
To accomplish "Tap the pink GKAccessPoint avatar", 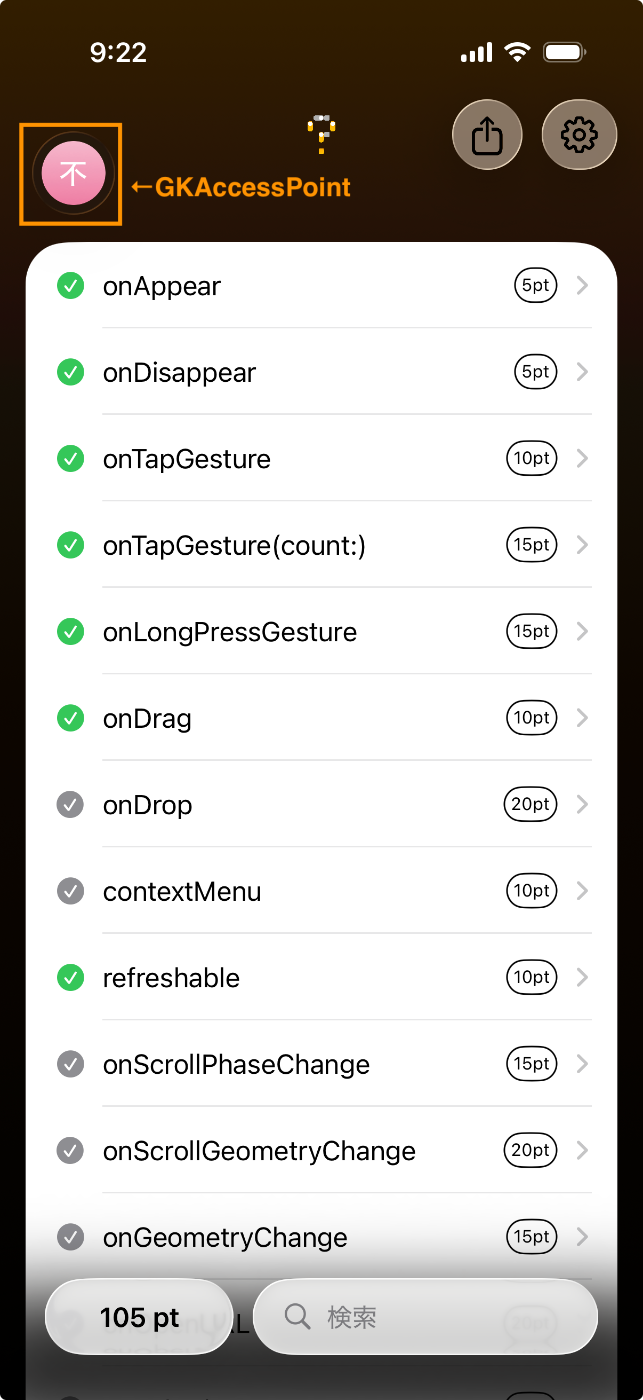I will click(73, 174).
